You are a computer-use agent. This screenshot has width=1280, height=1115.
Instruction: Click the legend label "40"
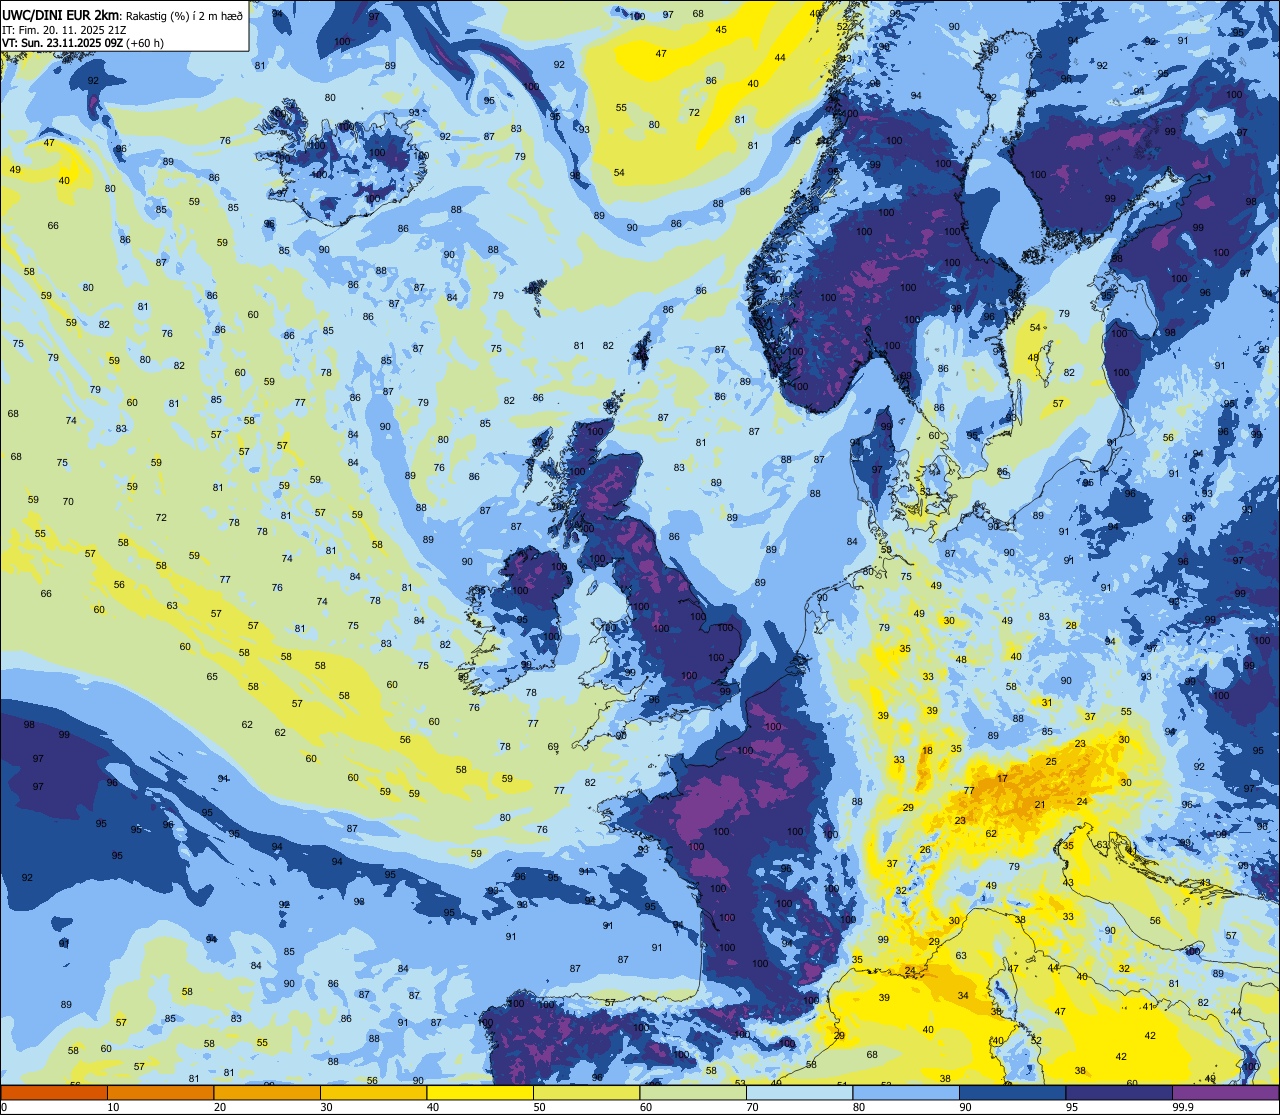pyautogui.click(x=433, y=1107)
